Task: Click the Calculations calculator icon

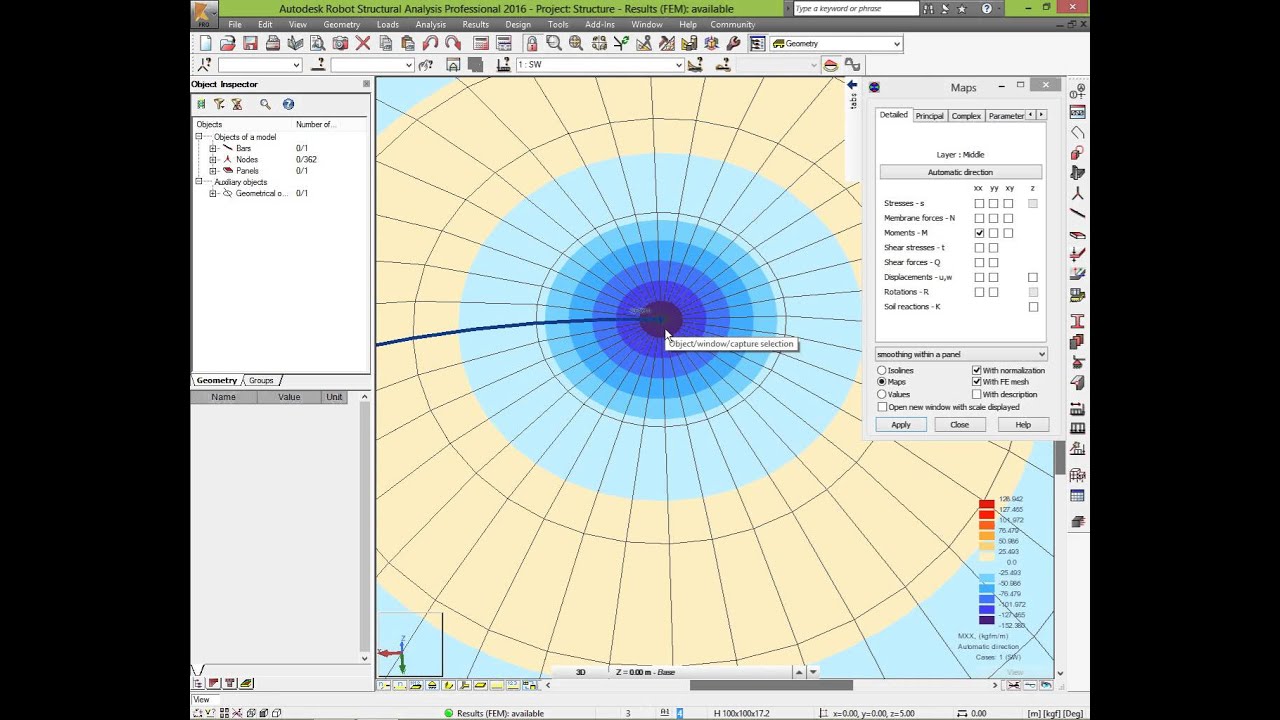Action: click(481, 43)
